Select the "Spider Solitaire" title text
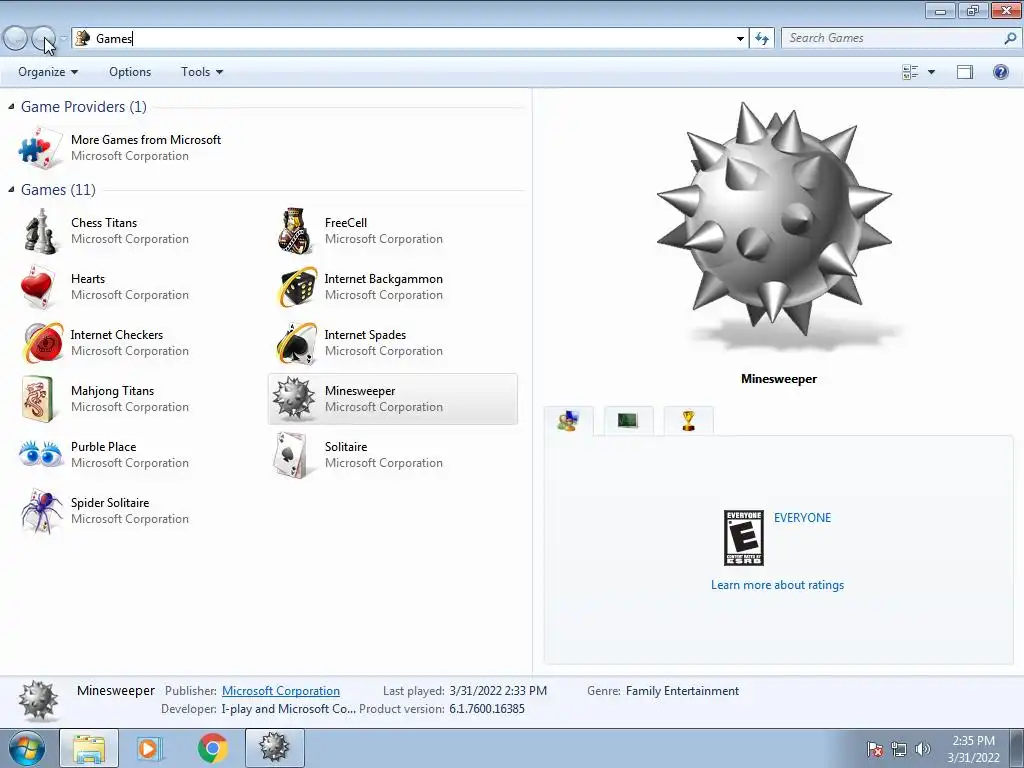 pos(110,502)
